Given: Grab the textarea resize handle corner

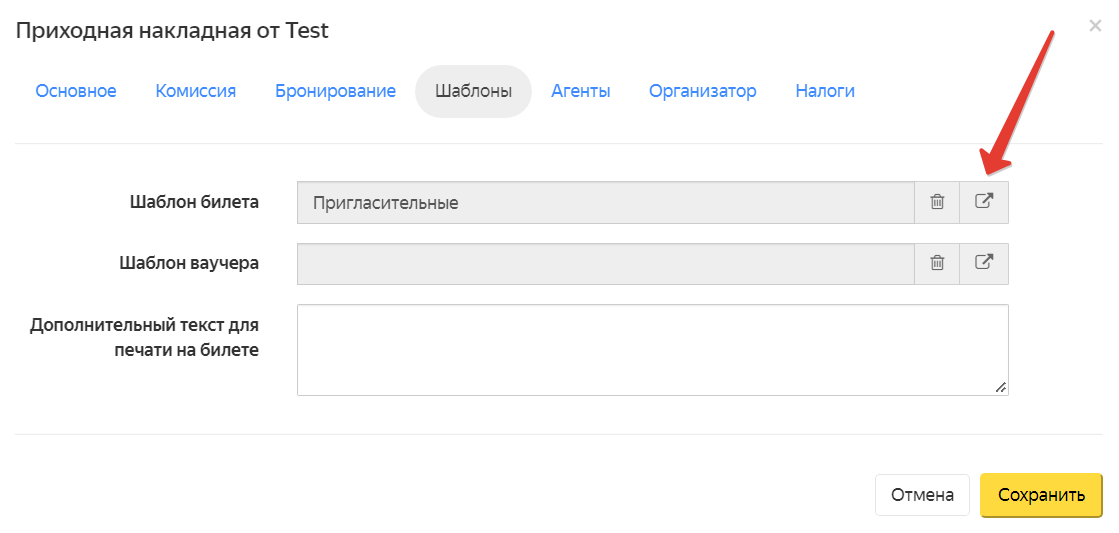Looking at the screenshot, I should [x=1001, y=387].
